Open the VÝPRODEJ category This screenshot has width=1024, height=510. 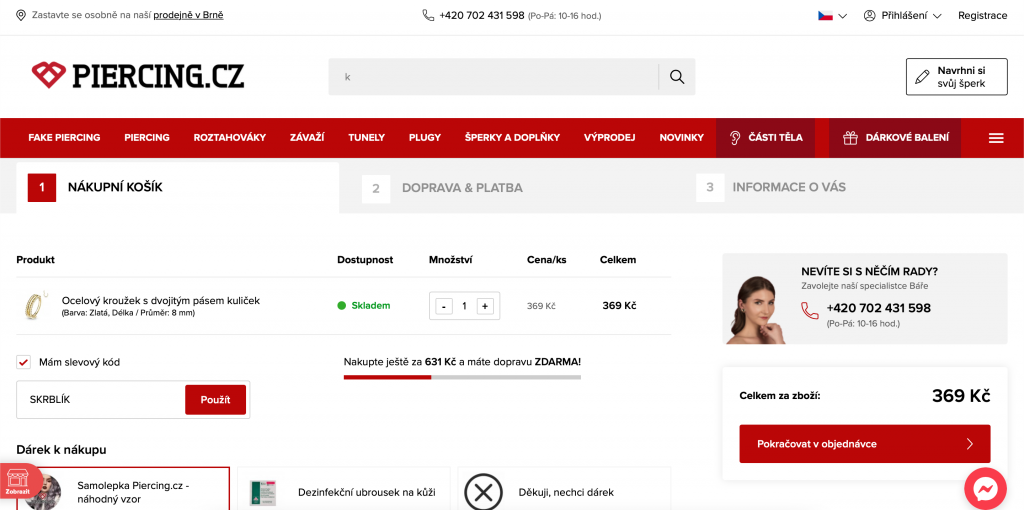pyautogui.click(x=609, y=138)
